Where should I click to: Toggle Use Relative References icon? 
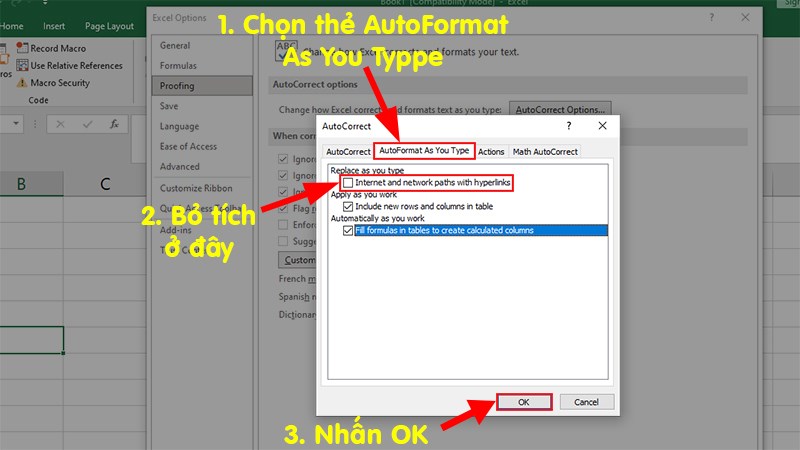click(23, 66)
